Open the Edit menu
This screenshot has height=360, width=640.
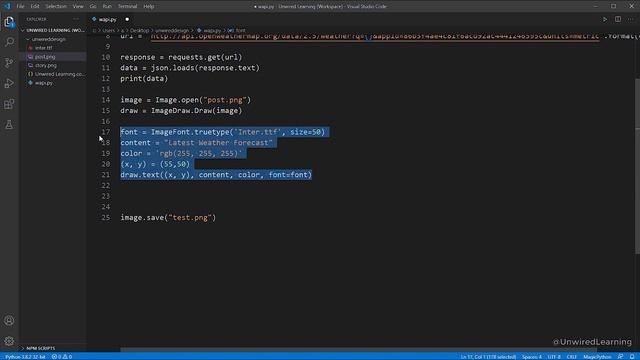point(35,7)
